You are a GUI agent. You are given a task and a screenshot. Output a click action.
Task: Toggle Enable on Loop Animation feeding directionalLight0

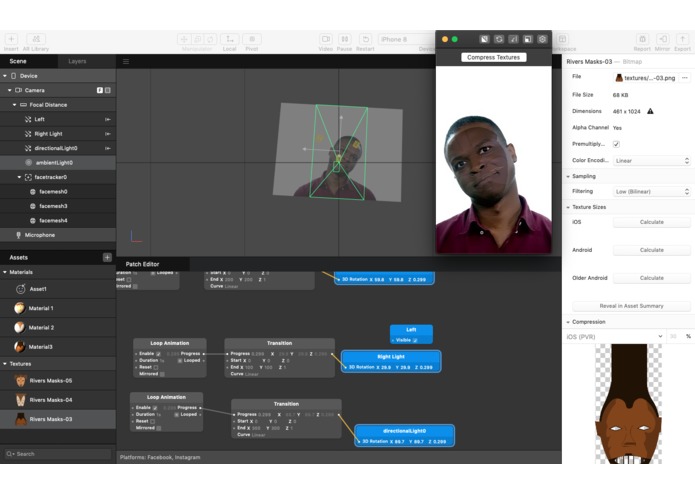155,408
